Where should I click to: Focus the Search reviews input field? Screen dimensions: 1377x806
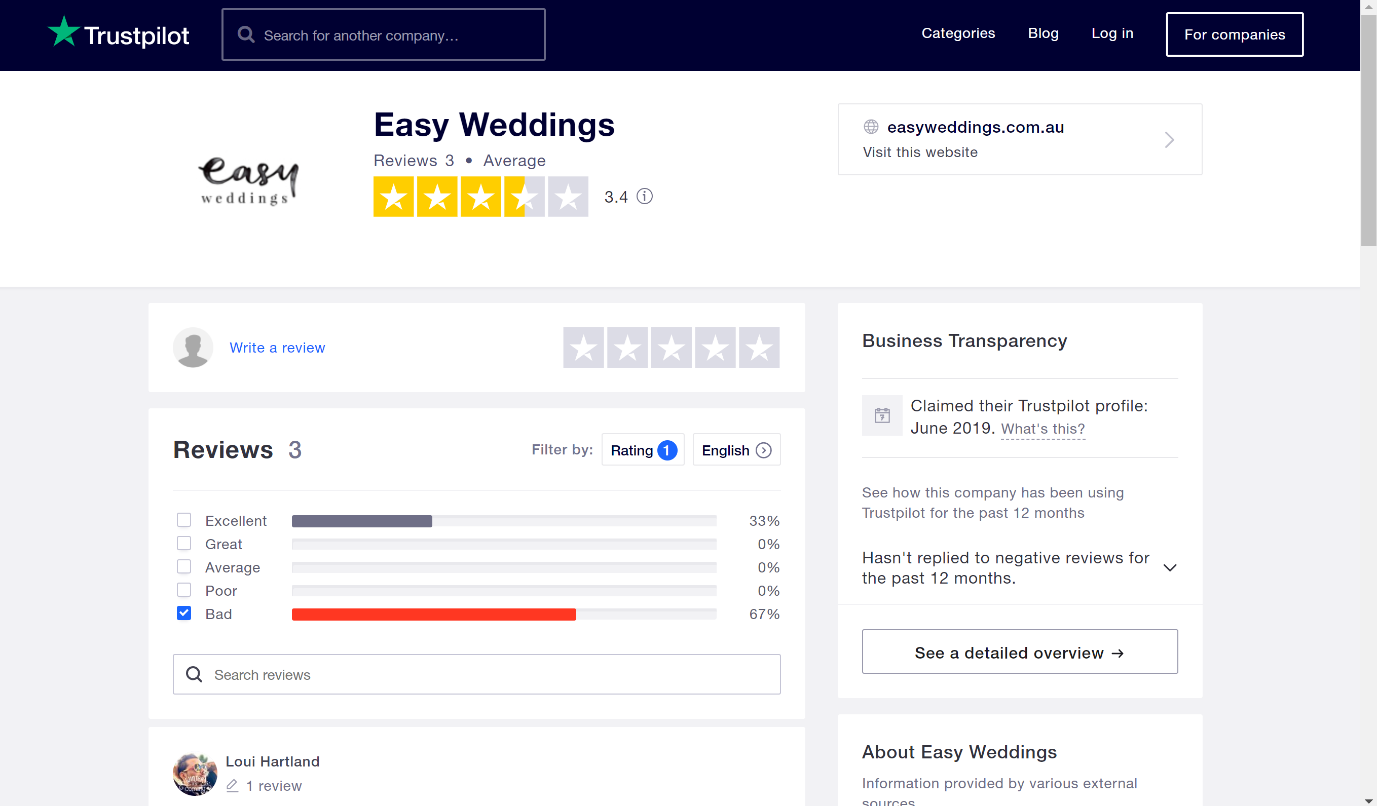[477, 674]
